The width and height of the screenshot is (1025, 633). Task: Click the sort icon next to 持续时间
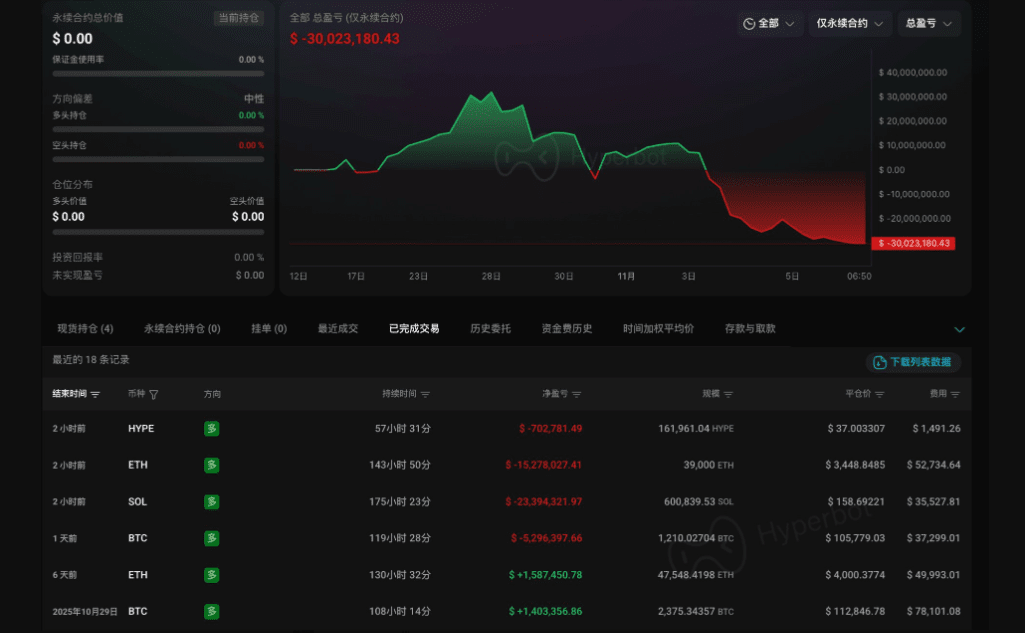426,394
